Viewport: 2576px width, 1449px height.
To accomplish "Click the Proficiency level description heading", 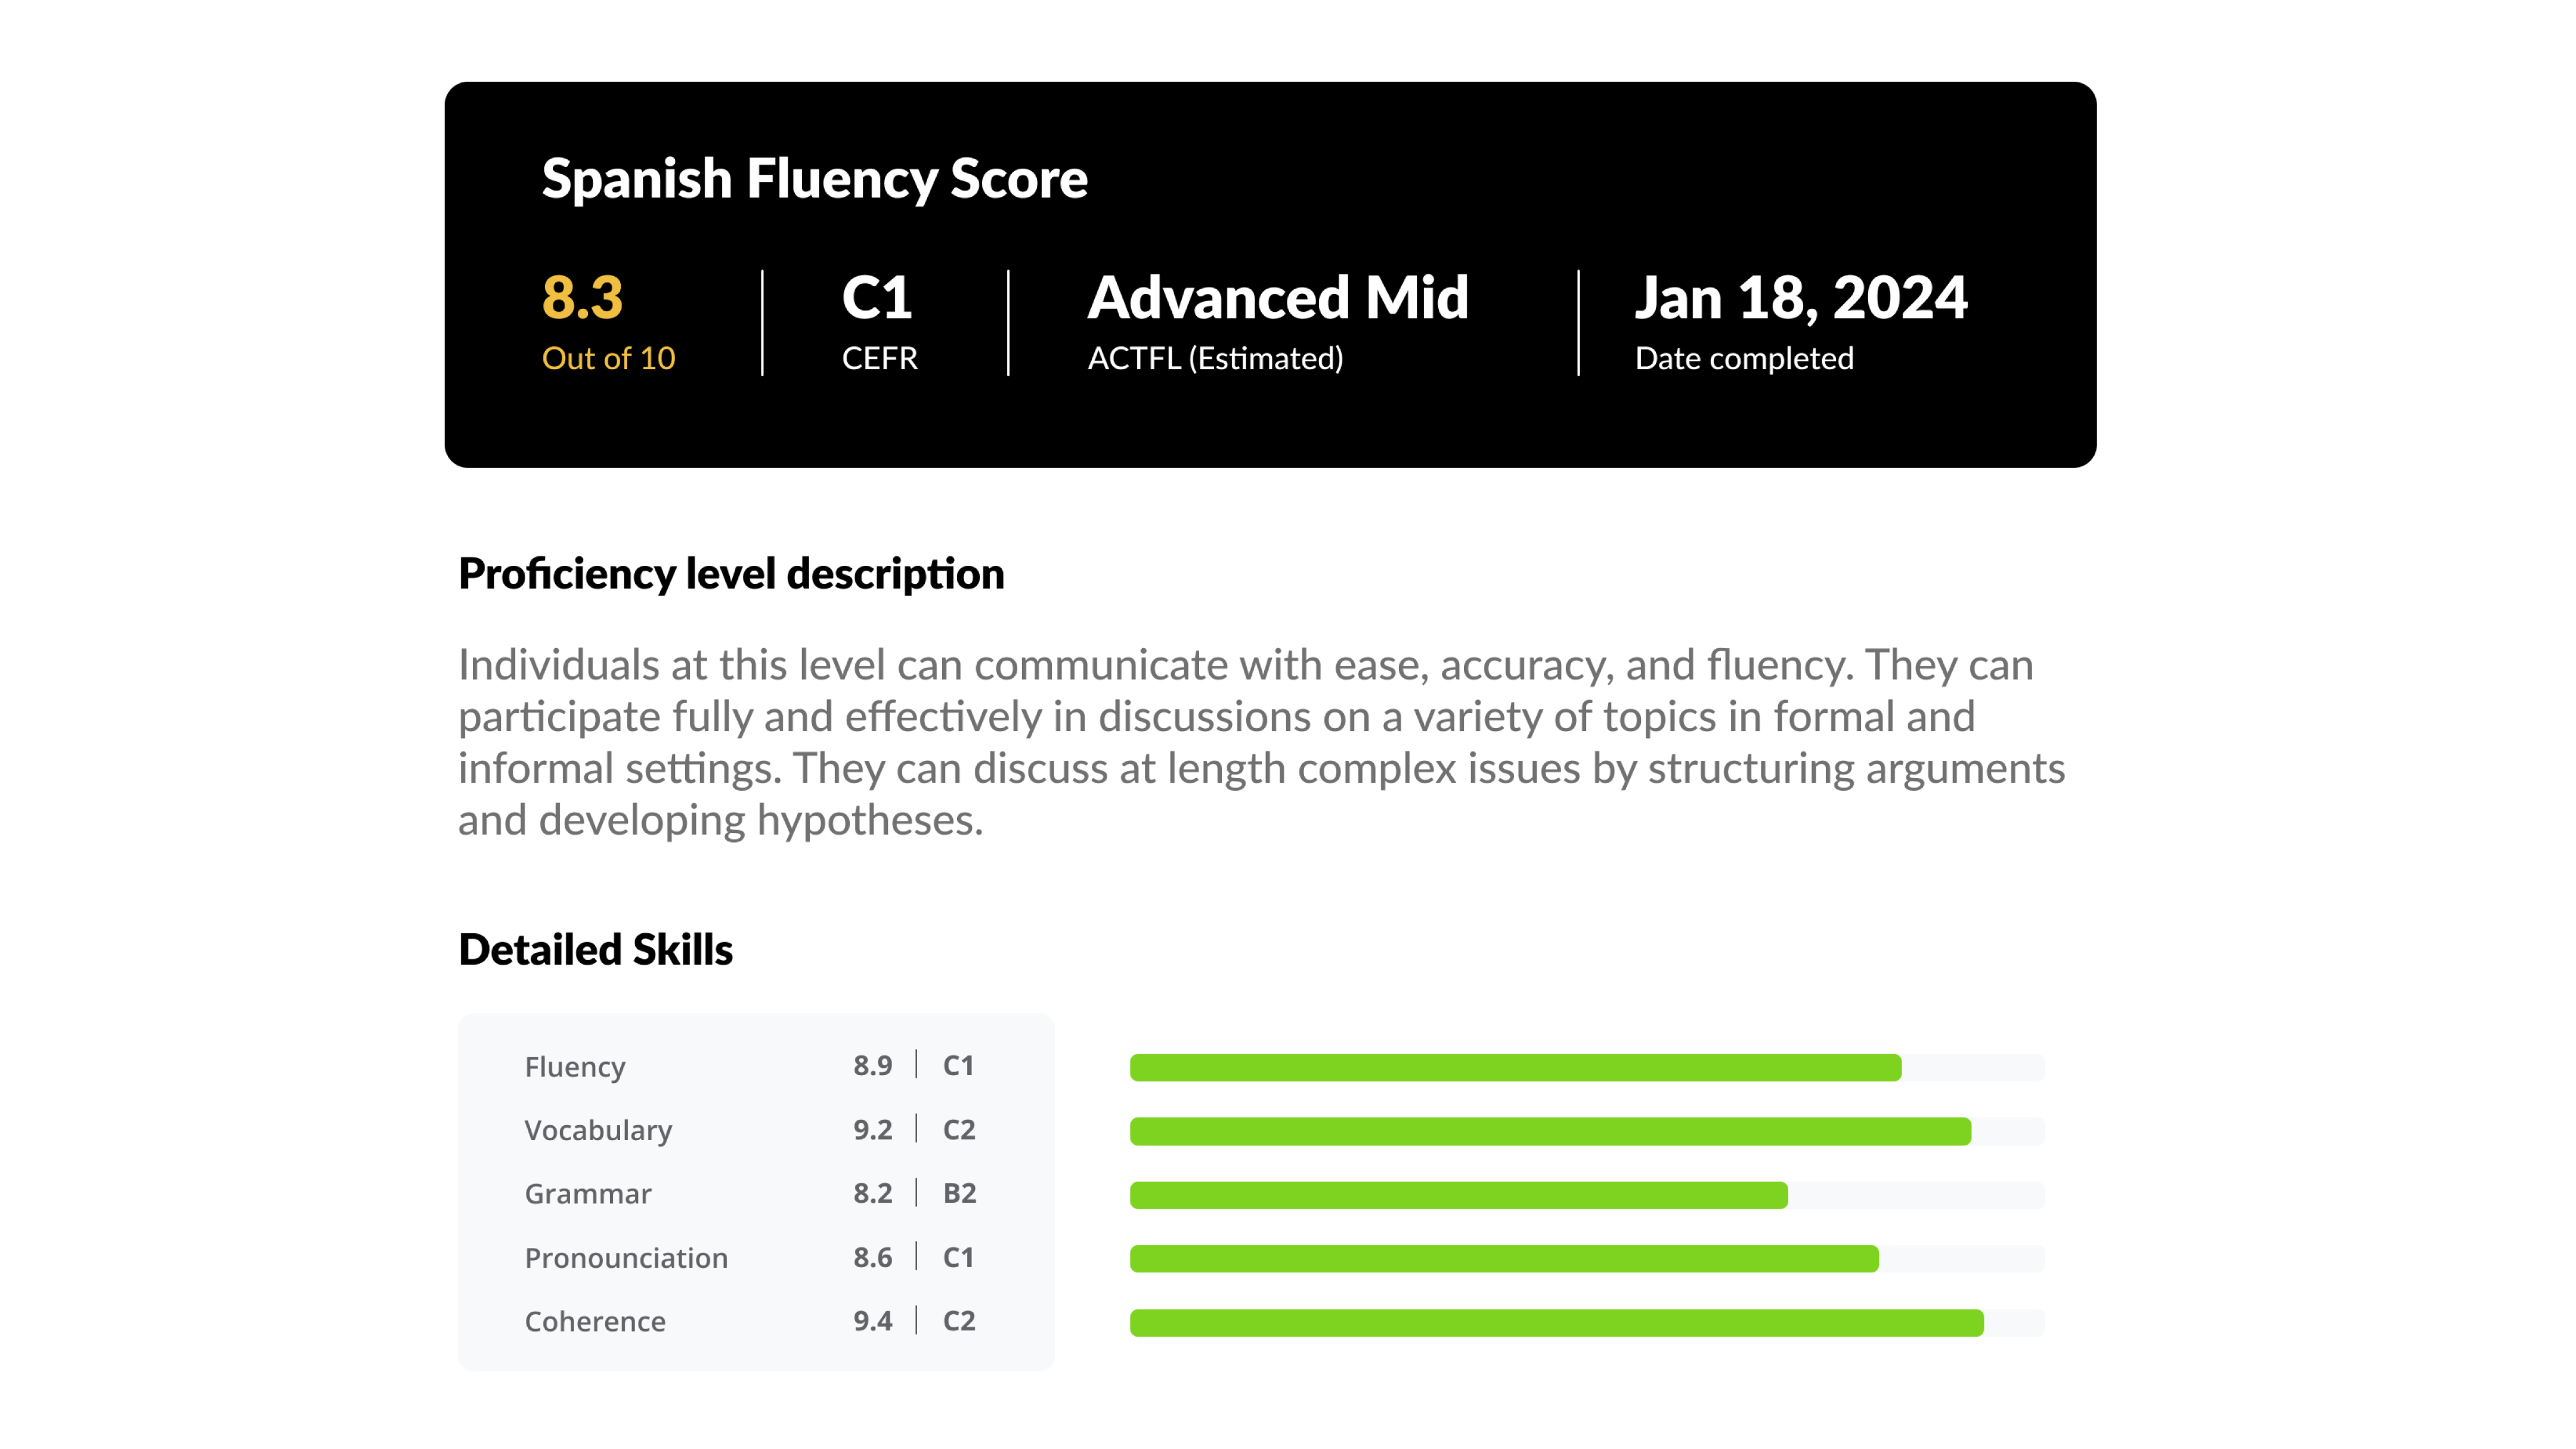I will [731, 574].
